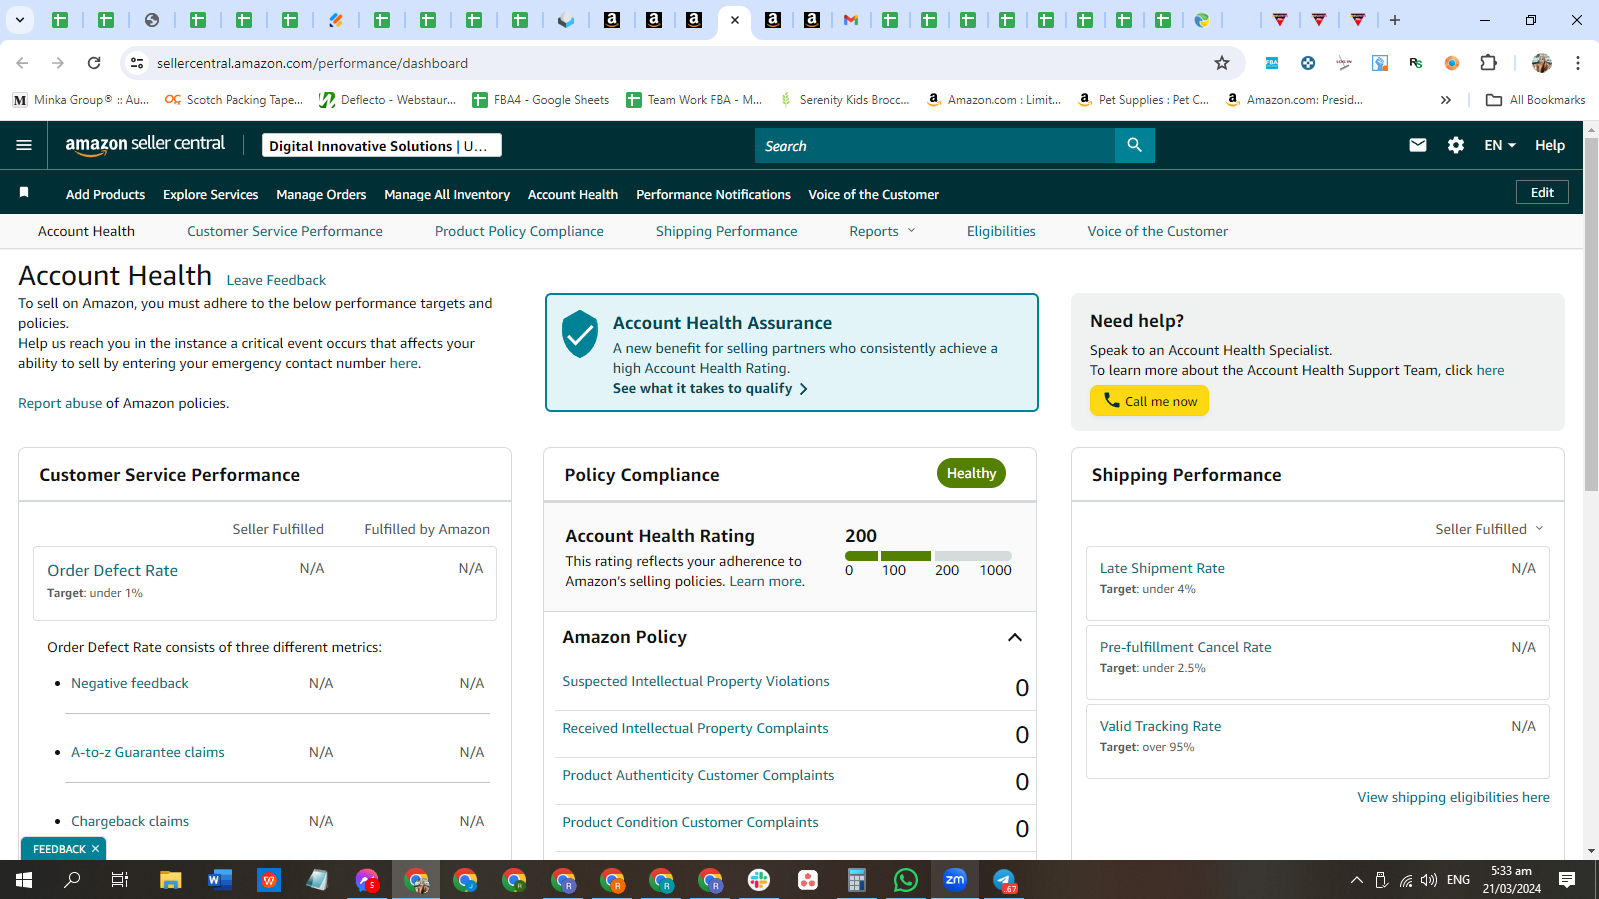Open the FBA extension icon in Chrome toolbar

click(x=1272, y=63)
